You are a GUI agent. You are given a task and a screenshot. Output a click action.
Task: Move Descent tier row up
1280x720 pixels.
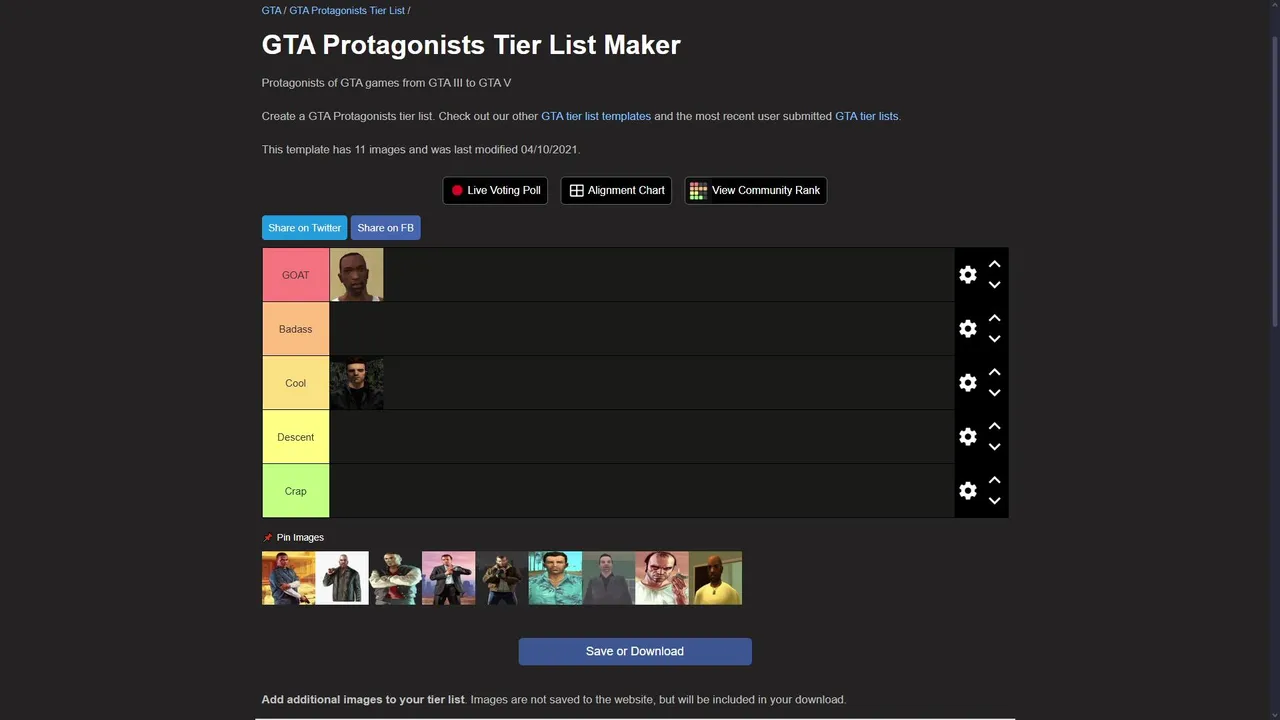994,426
